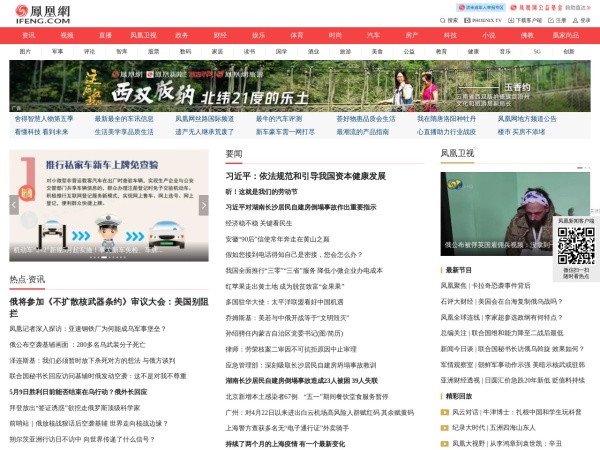Click the ifeng.com Phoenix logo
Image resolution: width=600 pixels, height=450 pixels.
42,13
